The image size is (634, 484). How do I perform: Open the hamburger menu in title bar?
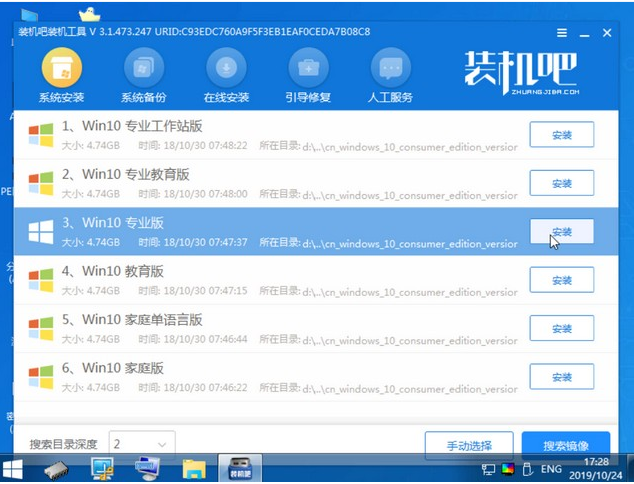[x=562, y=33]
